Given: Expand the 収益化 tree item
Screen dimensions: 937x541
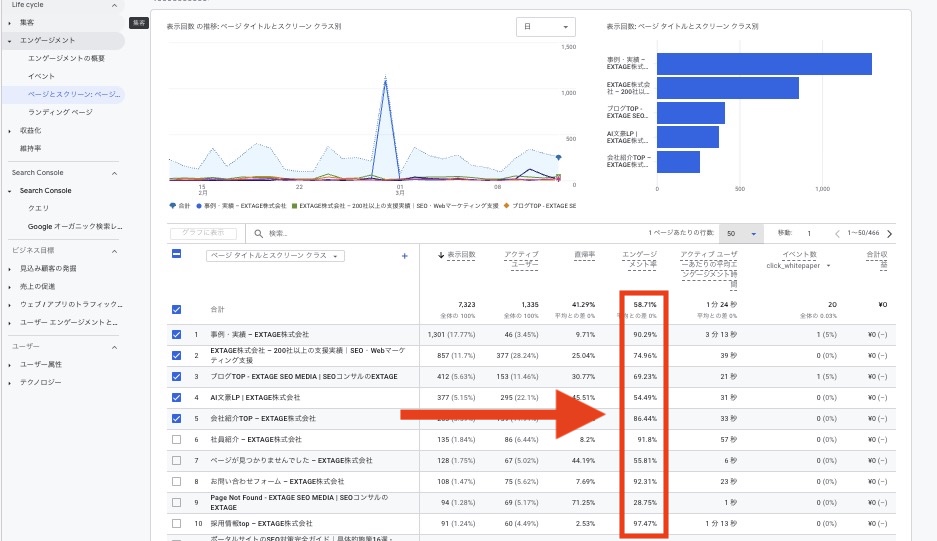Looking at the screenshot, I should click(x=10, y=131).
